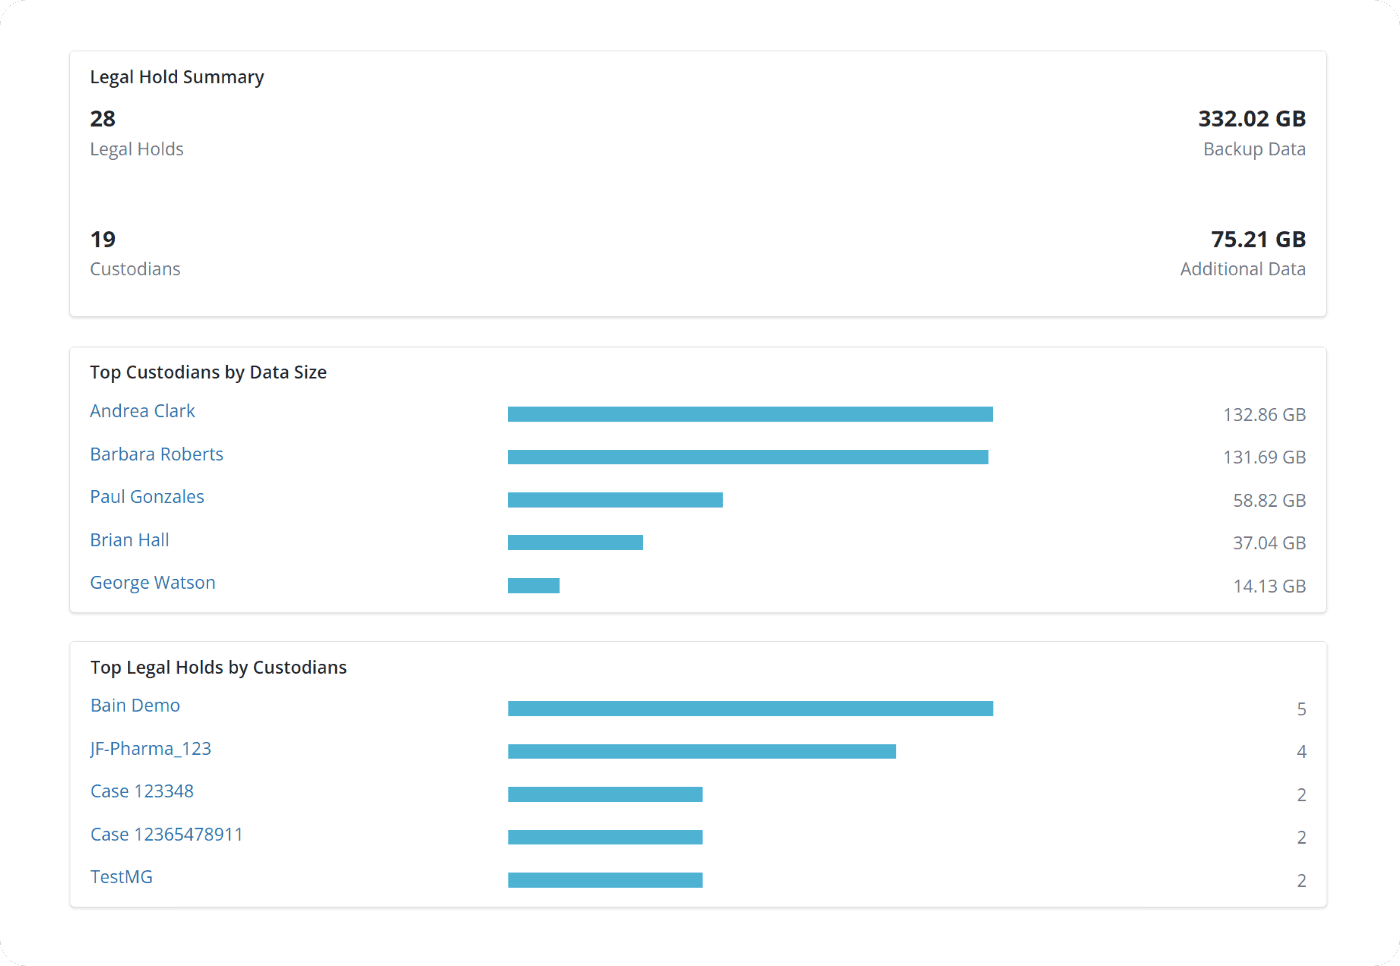Open George Watson custodian details
Image resolution: width=1400 pixels, height=966 pixels.
[x=152, y=583]
